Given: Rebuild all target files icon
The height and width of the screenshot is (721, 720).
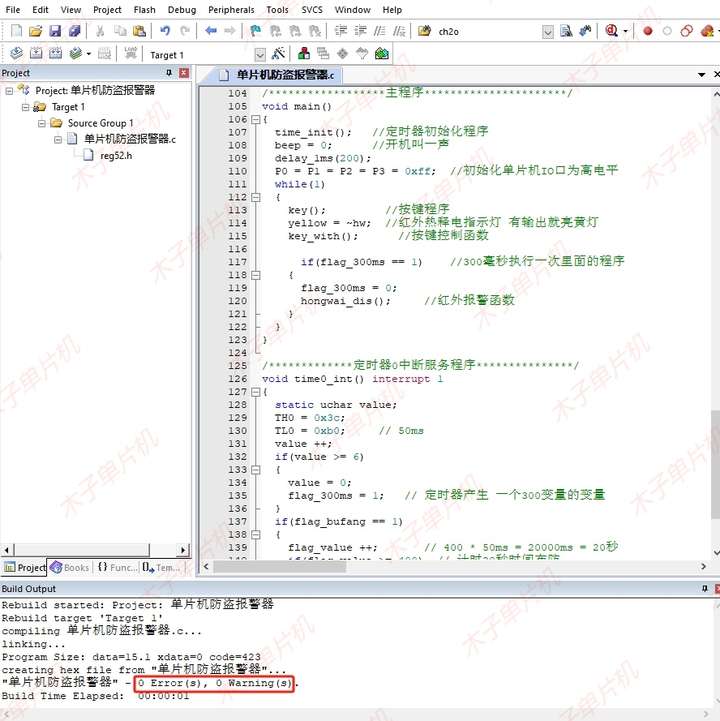Looking at the screenshot, I should click(55, 54).
